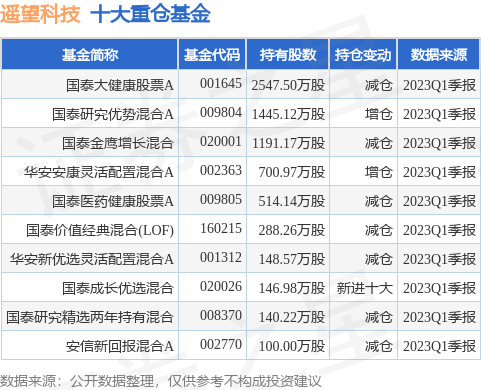Image resolution: width=481 pixels, height=390 pixels.
Task: Select fund name 国泰研究精选两年持有混合
Action: (90, 317)
